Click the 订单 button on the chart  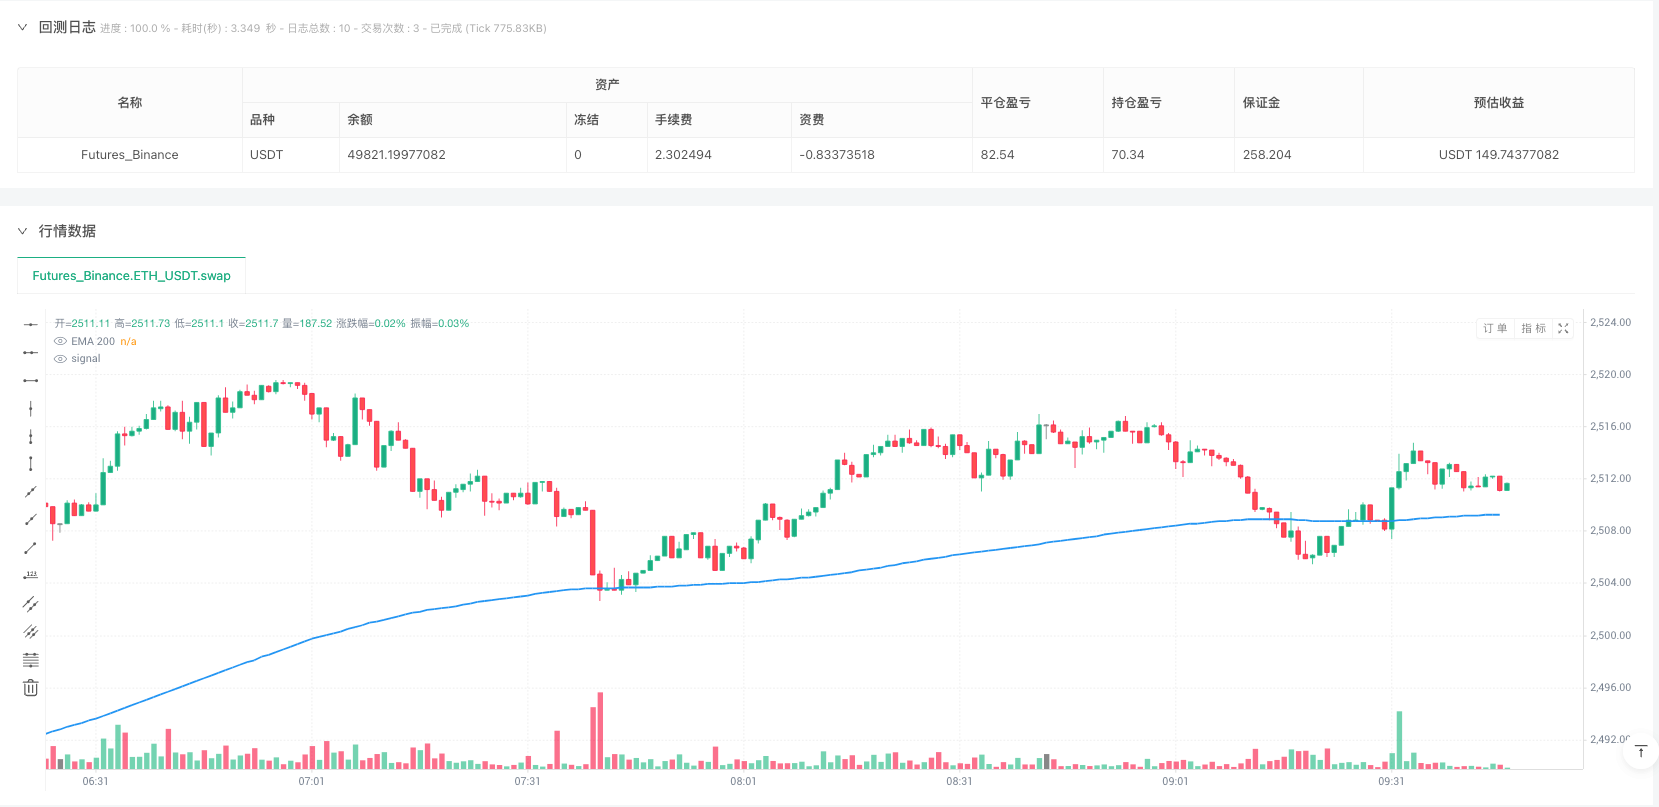[1495, 329]
